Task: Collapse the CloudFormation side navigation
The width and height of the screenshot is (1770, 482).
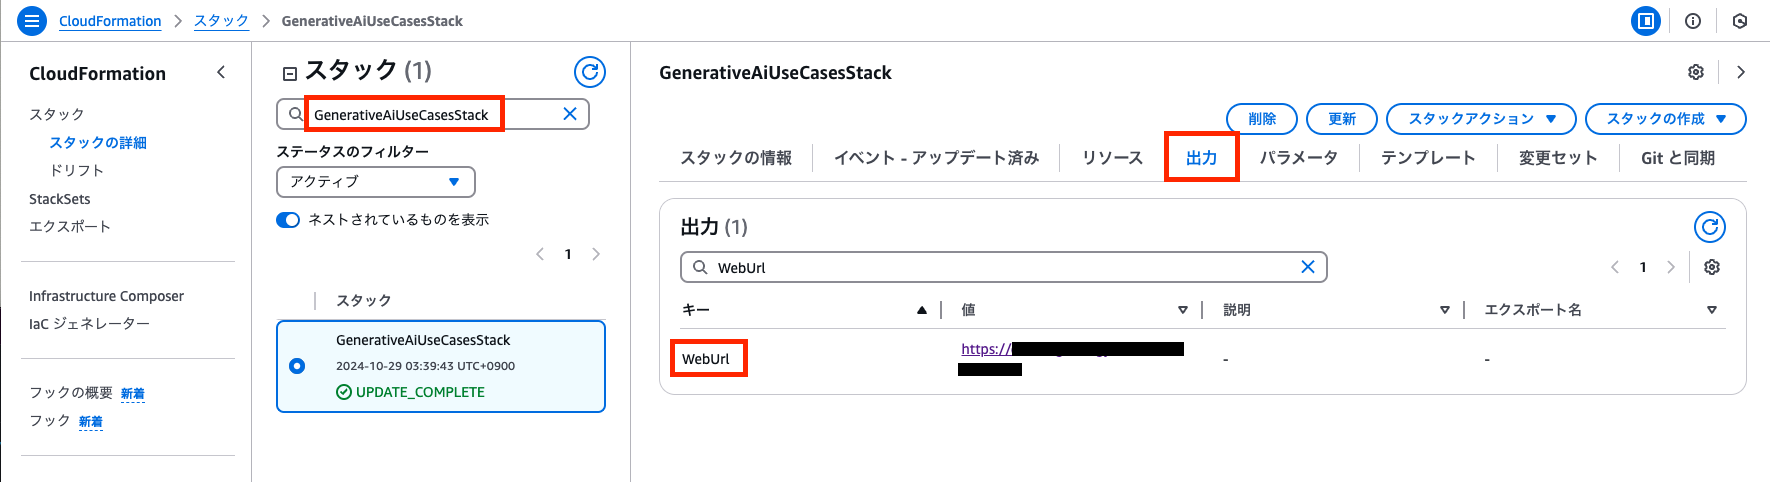Action: 221,72
